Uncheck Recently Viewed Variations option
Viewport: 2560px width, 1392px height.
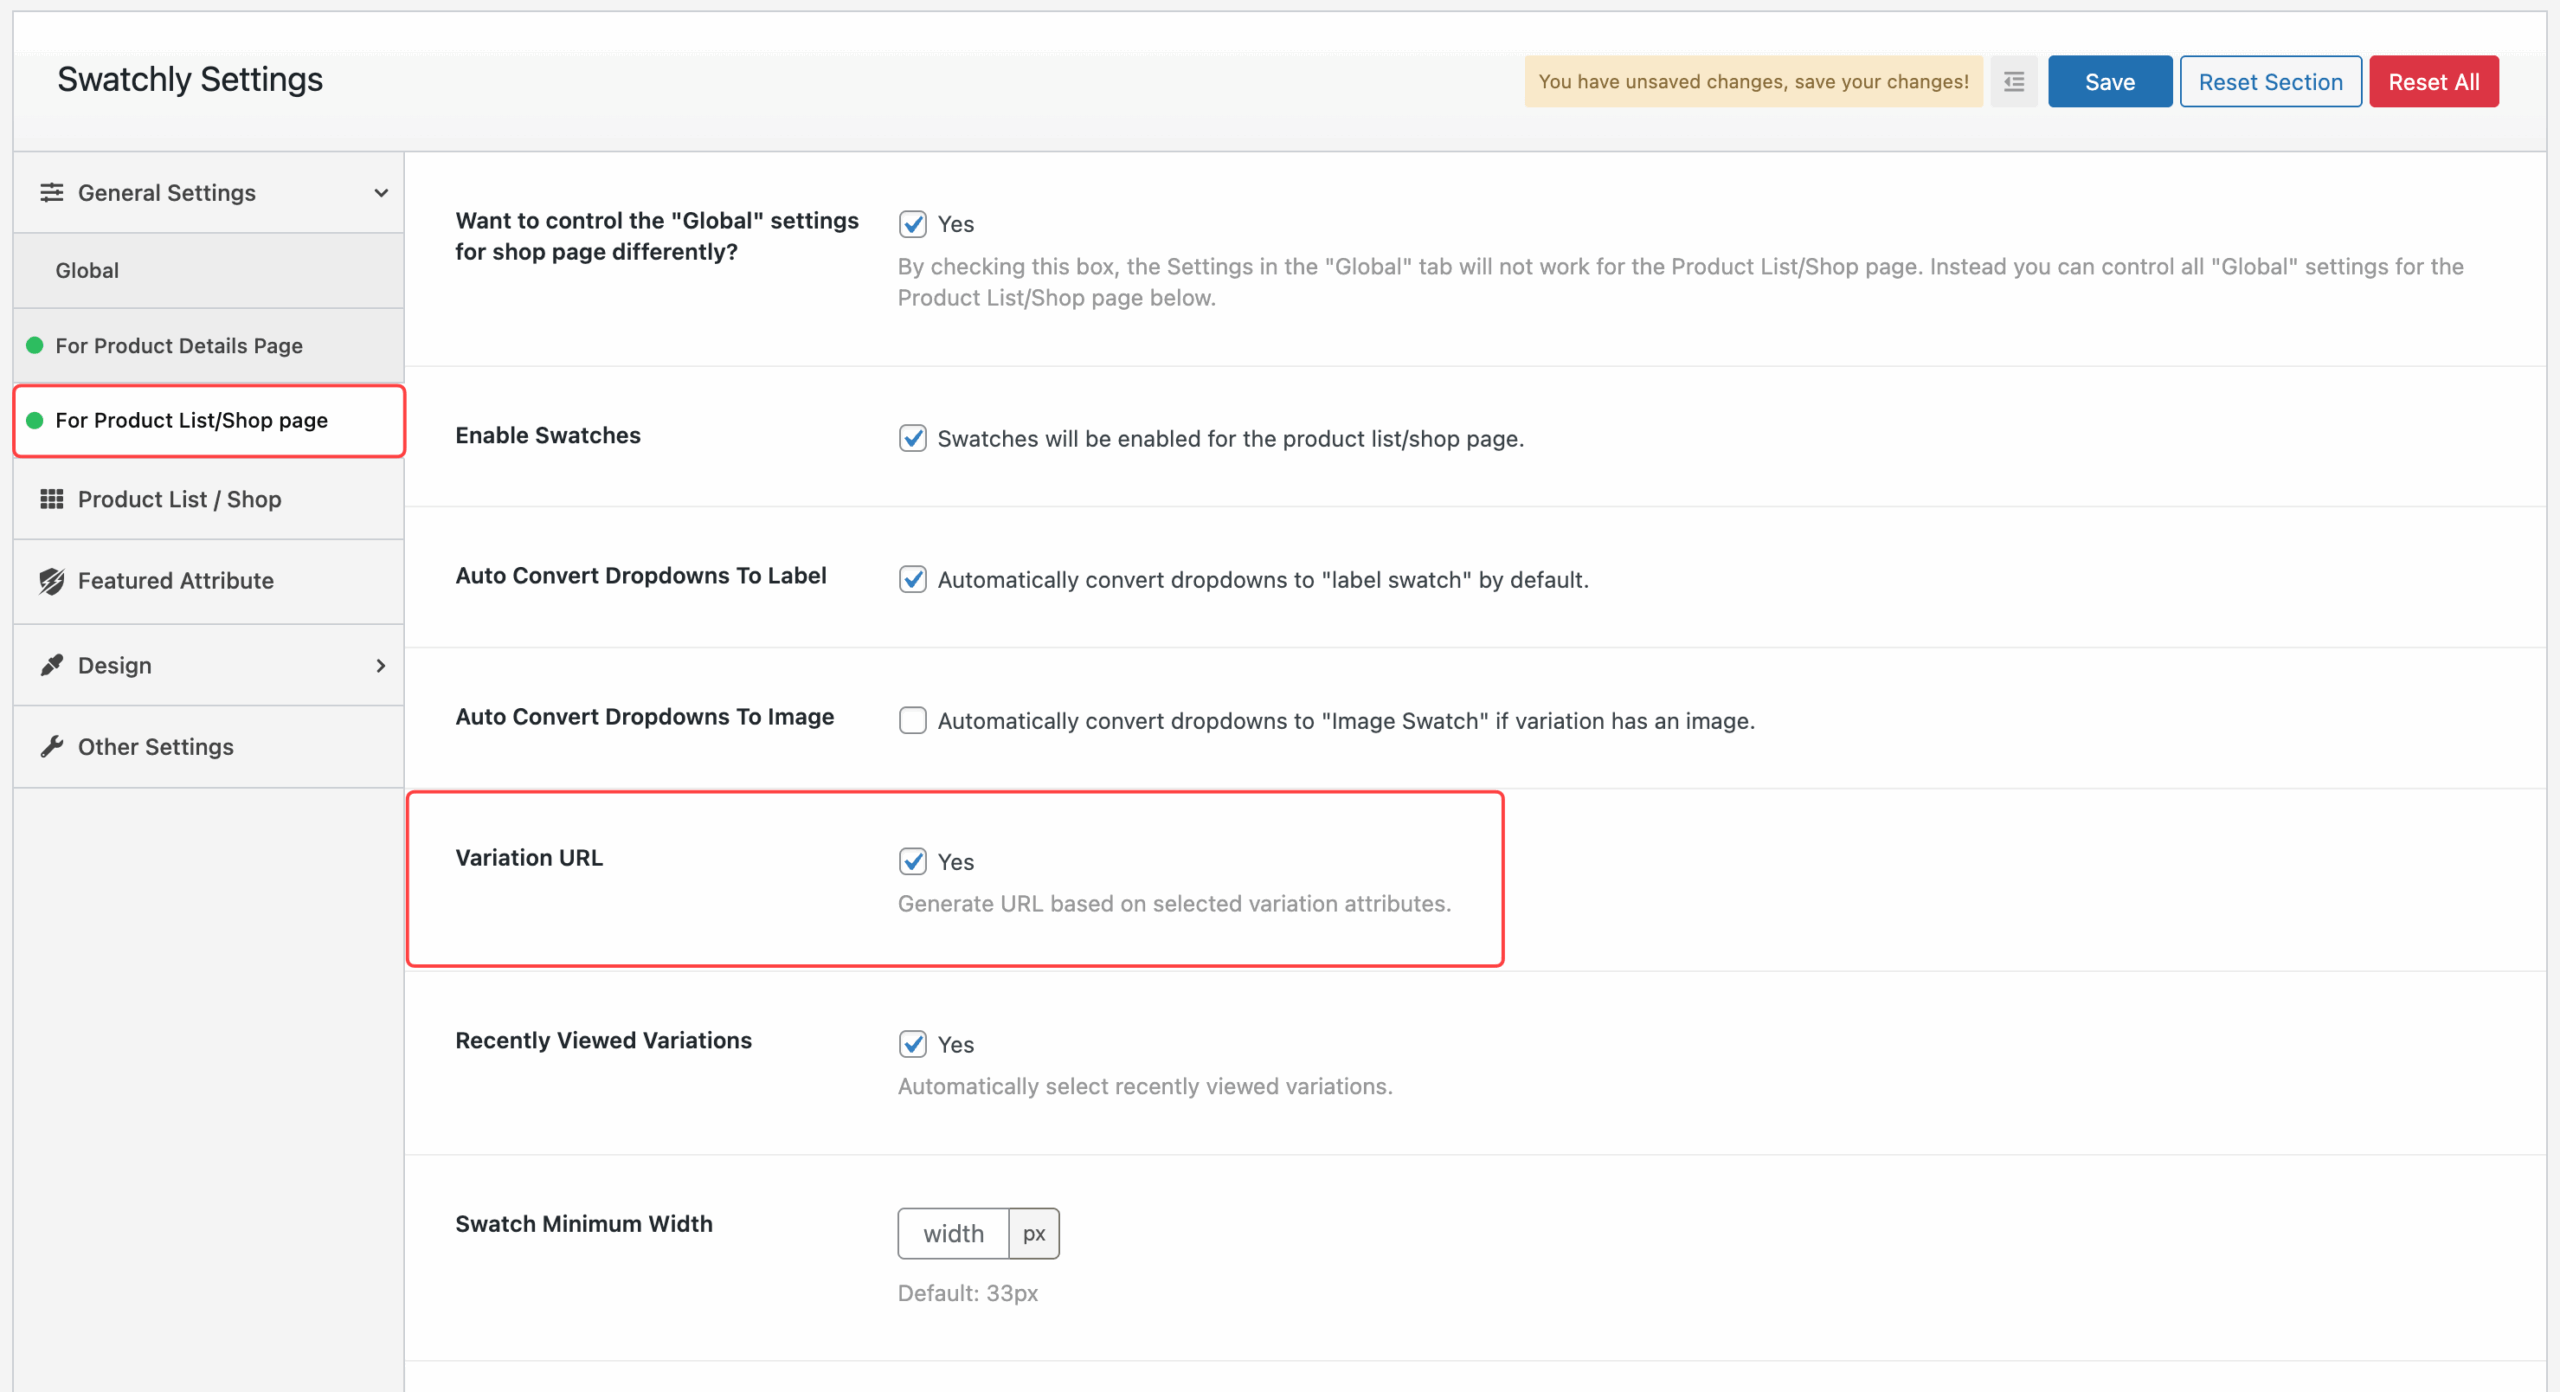(x=912, y=1044)
